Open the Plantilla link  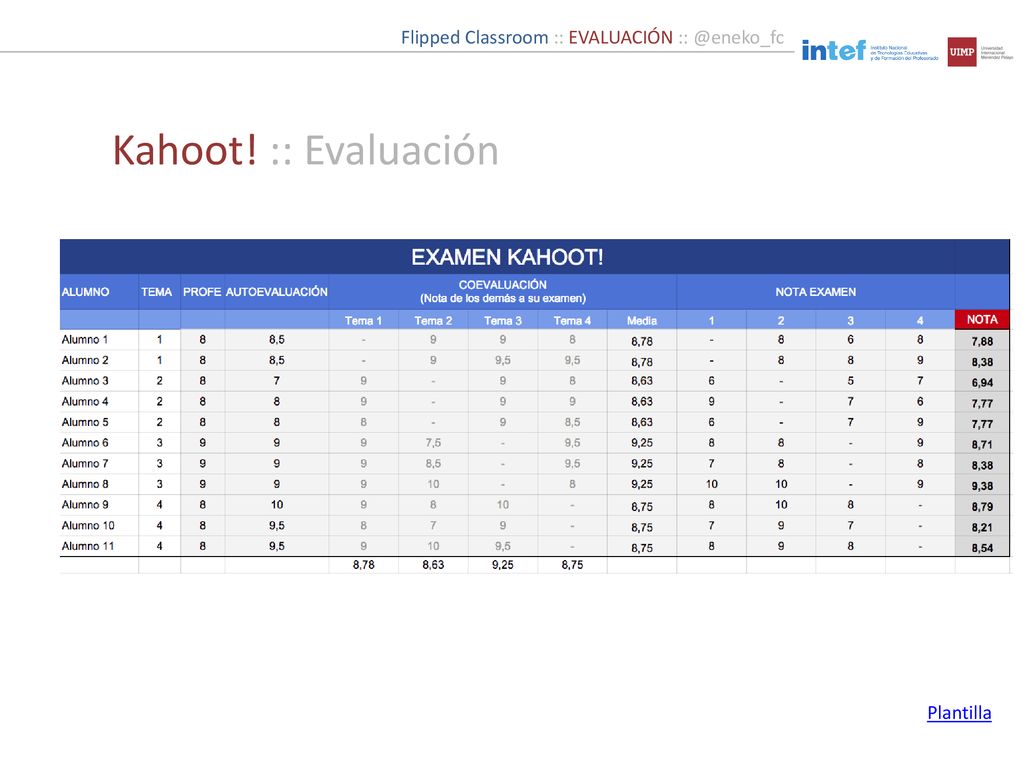(959, 712)
